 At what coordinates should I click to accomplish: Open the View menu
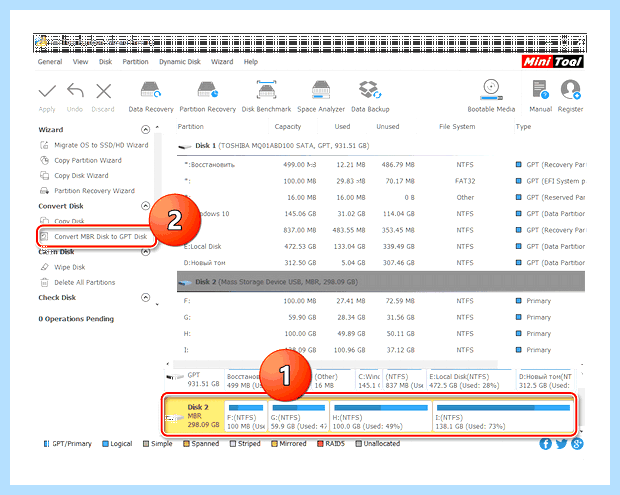tap(80, 62)
